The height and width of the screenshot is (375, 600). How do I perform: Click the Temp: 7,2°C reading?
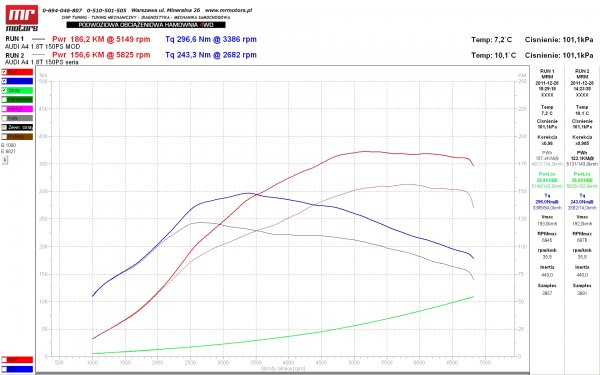pyautogui.click(x=491, y=40)
